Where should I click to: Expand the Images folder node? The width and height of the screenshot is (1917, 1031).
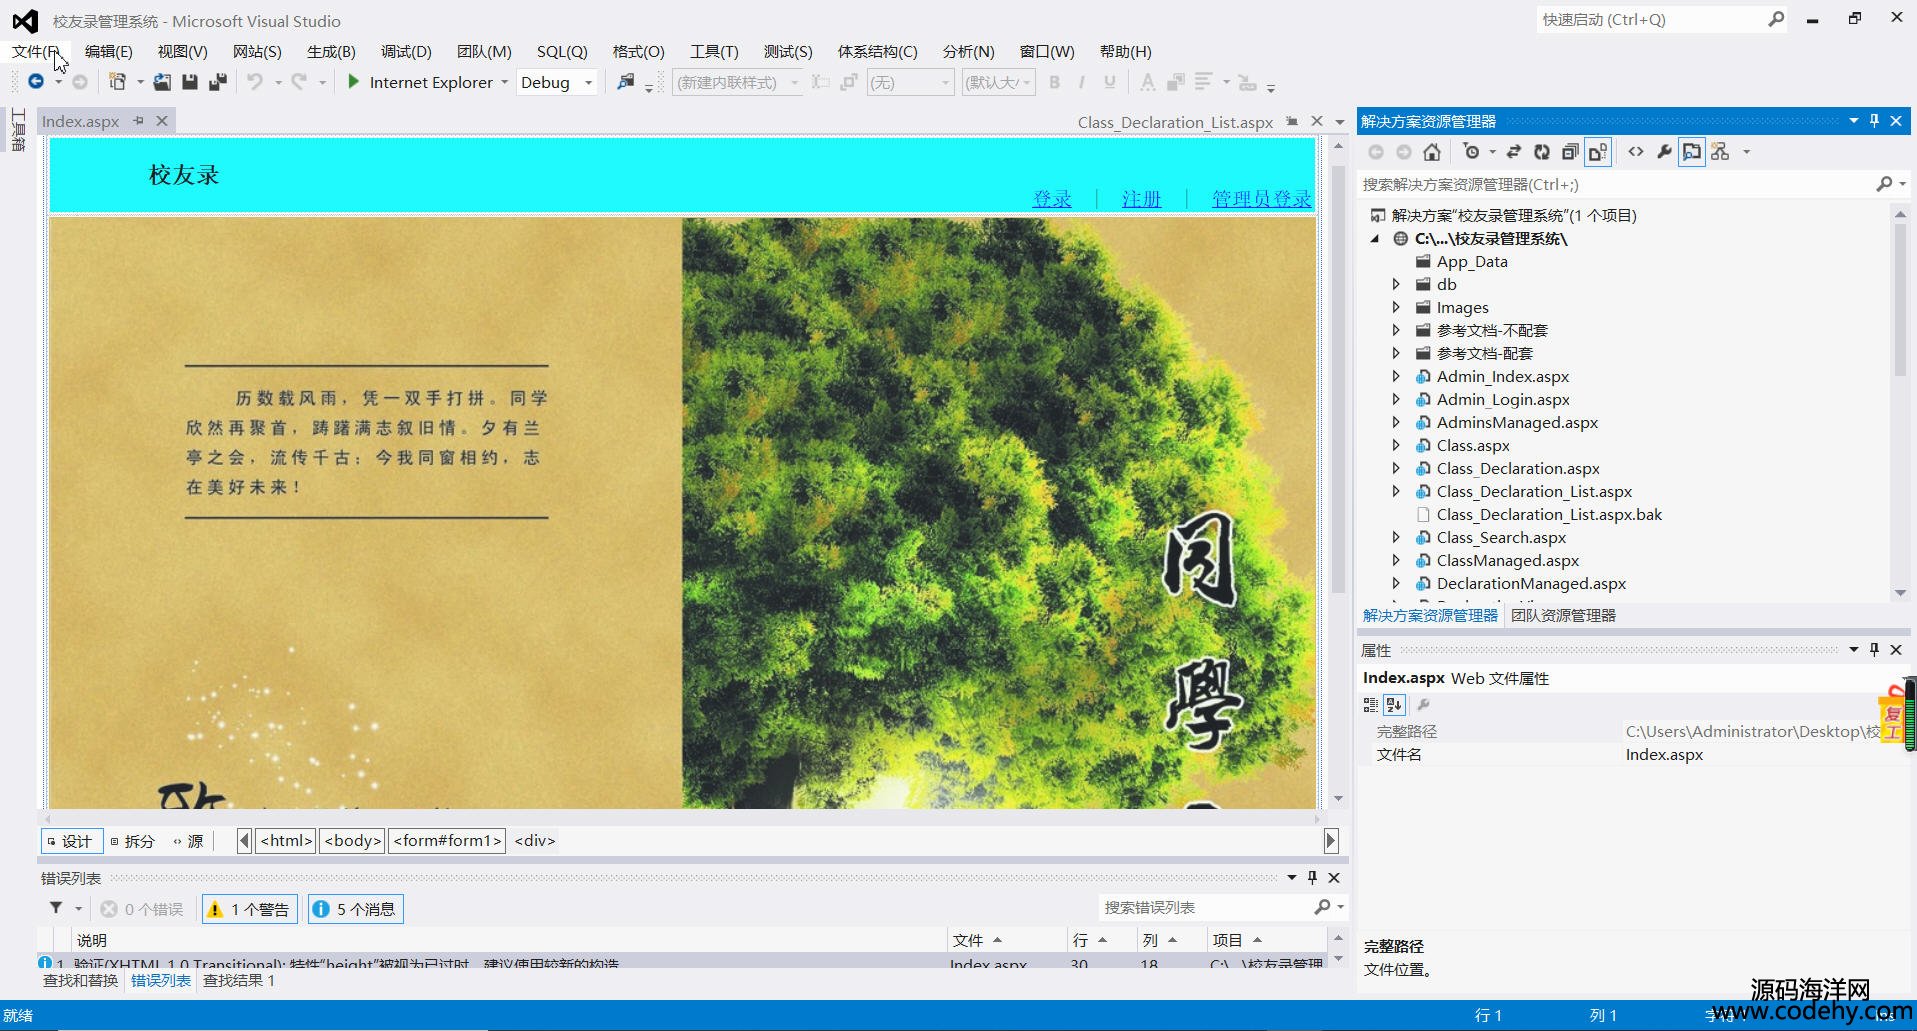tap(1396, 308)
